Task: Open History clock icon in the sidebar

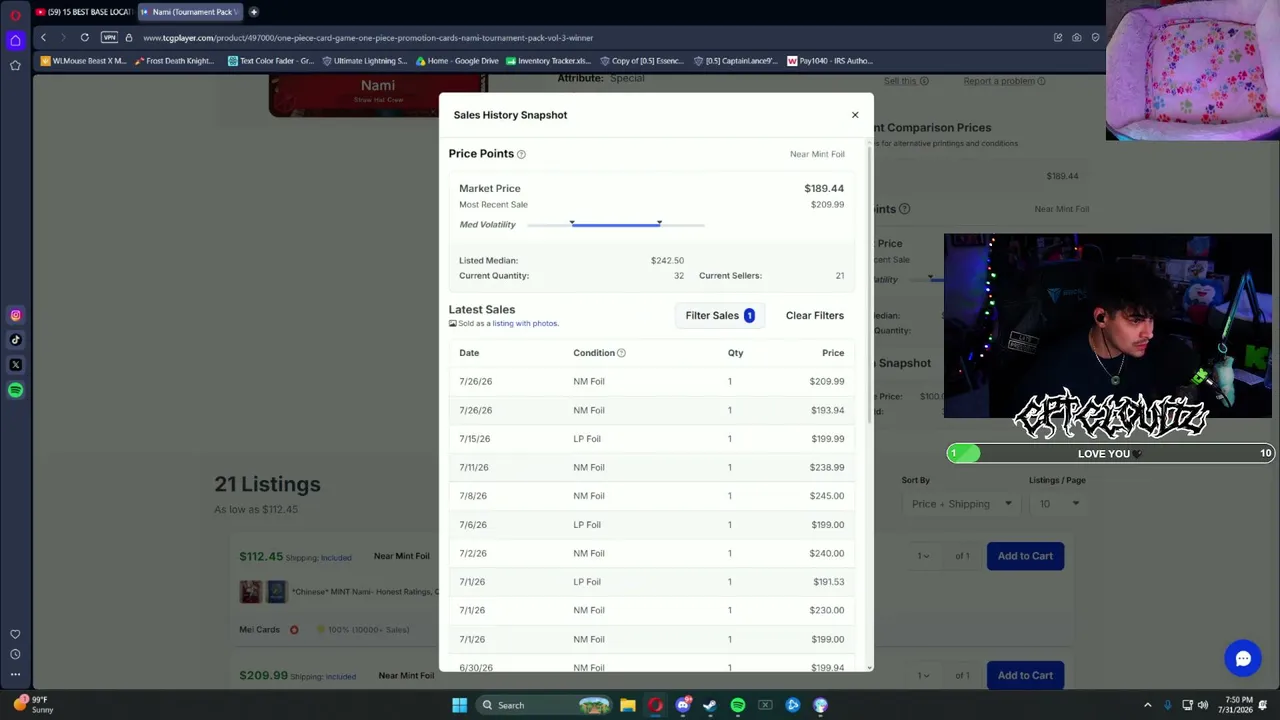Action: [x=15, y=654]
